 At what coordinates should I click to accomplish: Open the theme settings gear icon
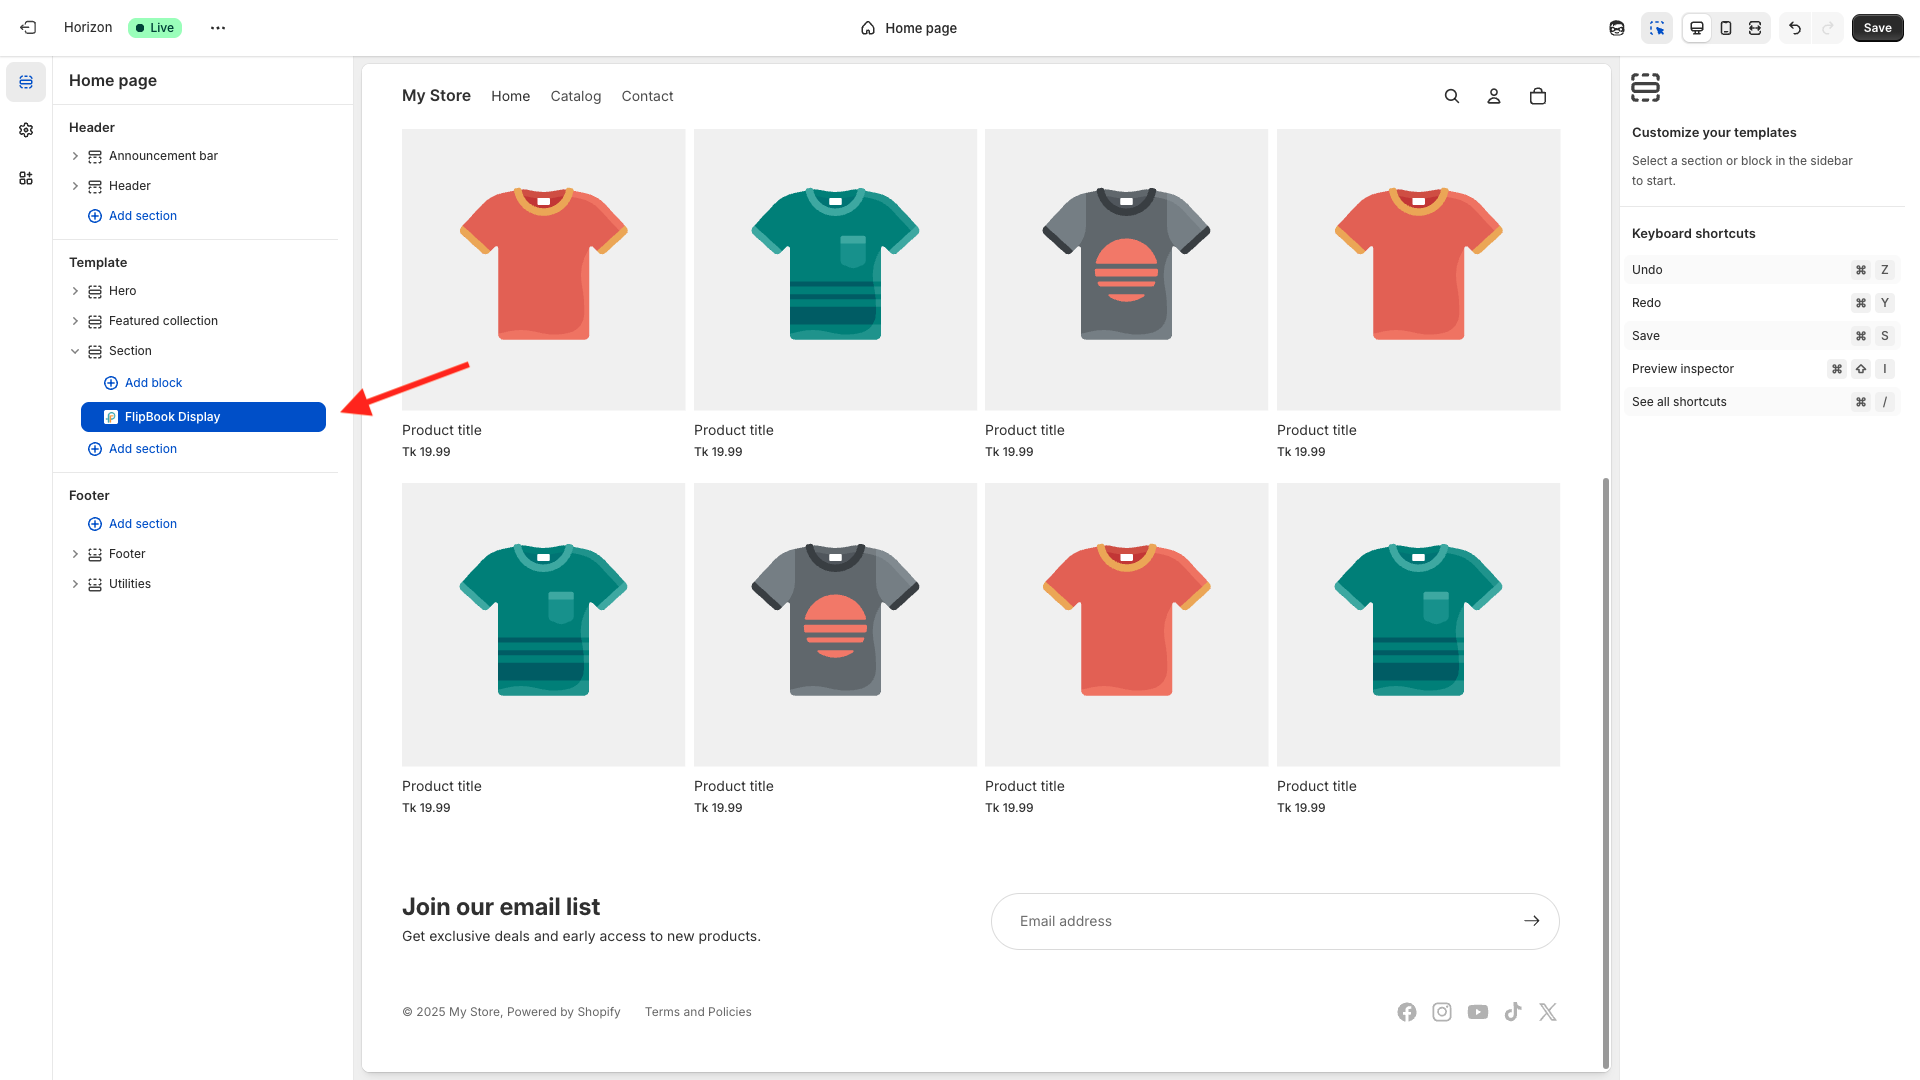click(x=26, y=130)
